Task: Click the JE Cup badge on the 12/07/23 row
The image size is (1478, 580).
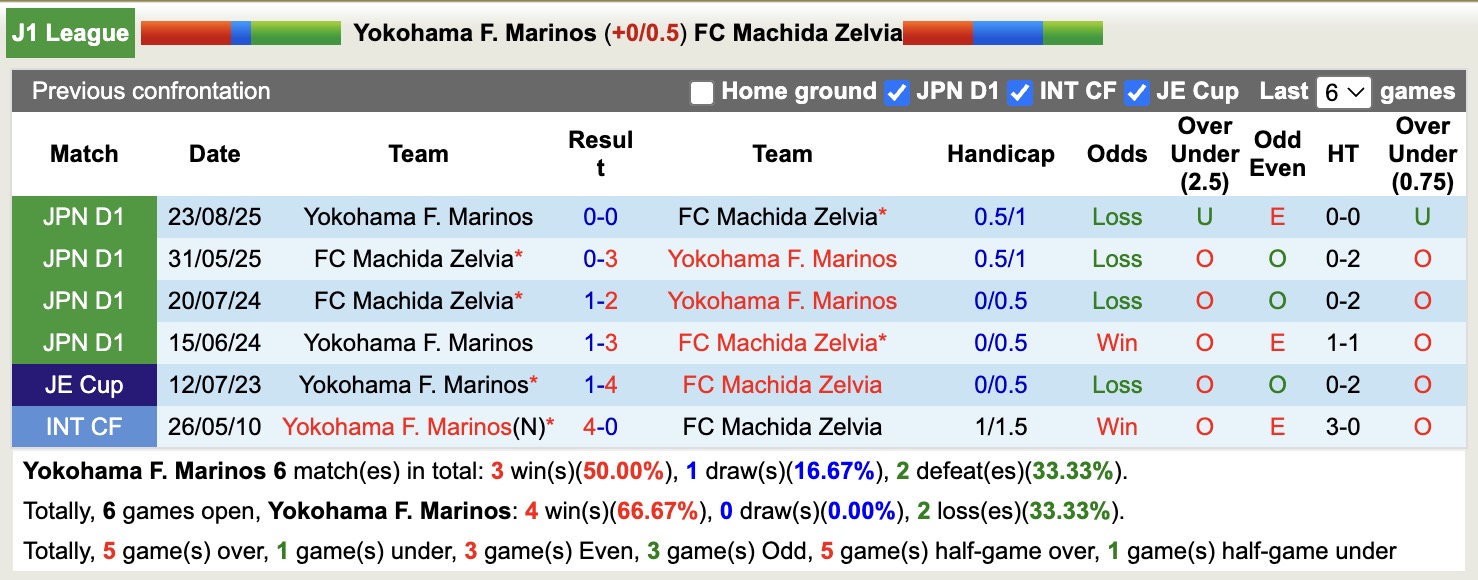Action: pos(84,384)
